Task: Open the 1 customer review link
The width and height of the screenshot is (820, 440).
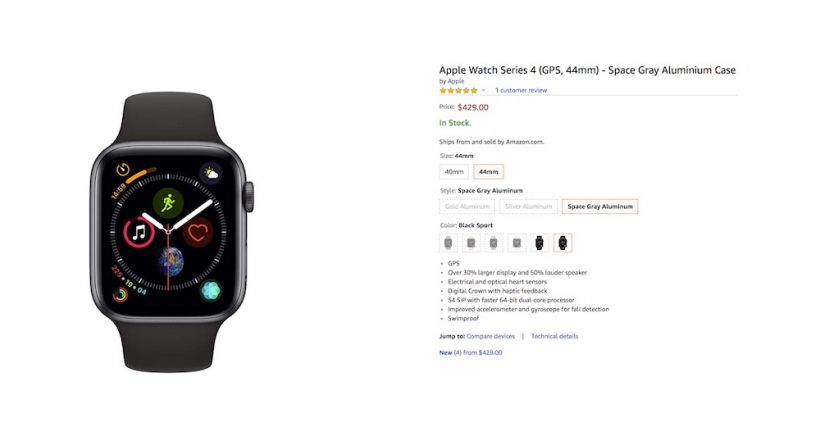Action: 521,91
